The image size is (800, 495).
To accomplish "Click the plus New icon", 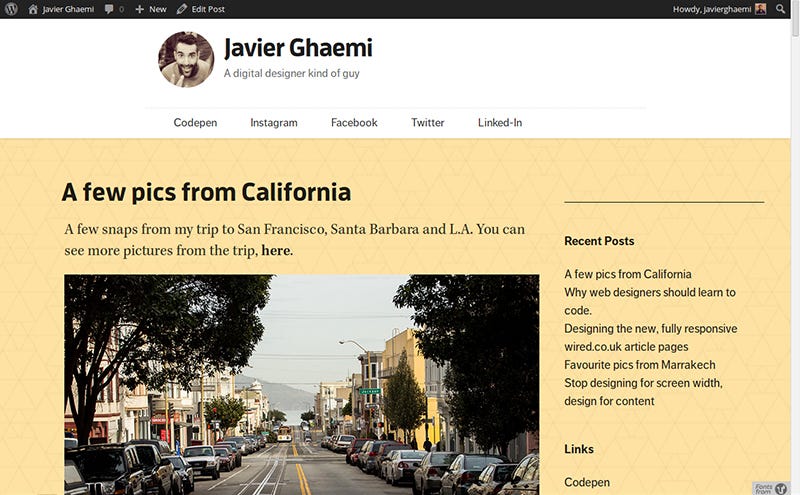I will pos(139,9).
